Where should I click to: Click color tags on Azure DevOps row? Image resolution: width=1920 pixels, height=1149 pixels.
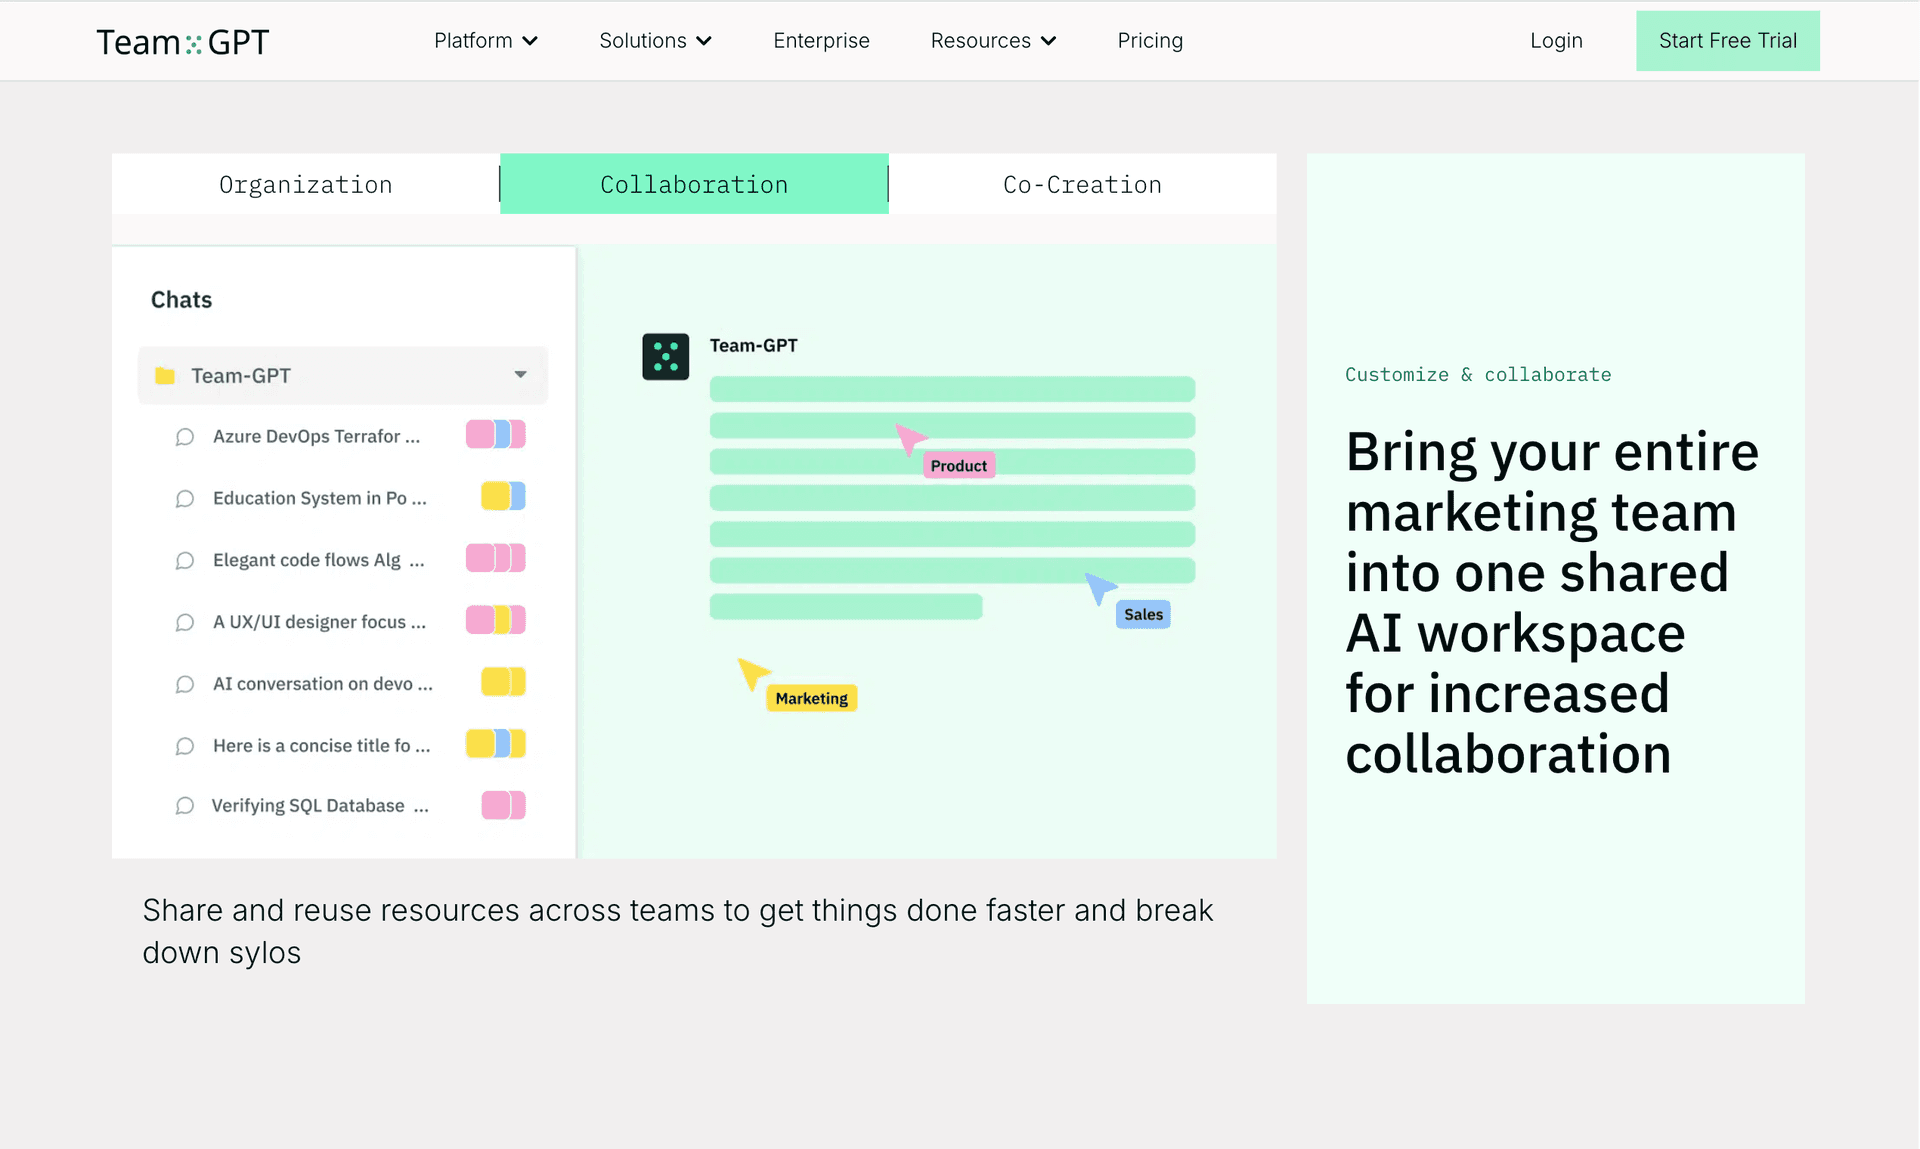click(x=496, y=434)
